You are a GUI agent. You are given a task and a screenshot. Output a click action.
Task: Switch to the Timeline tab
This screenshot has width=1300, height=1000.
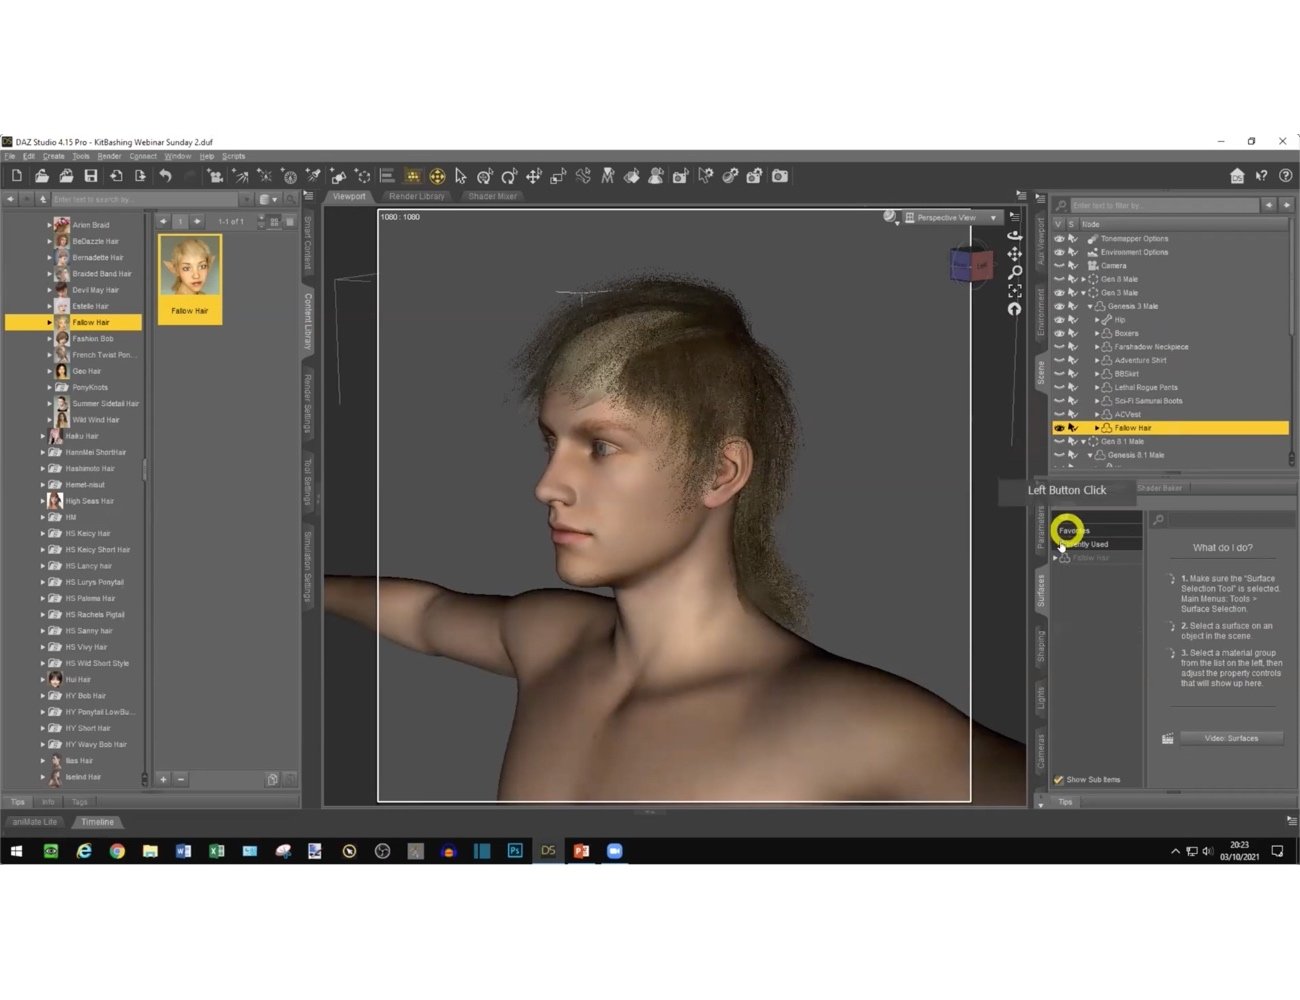[x=97, y=822]
